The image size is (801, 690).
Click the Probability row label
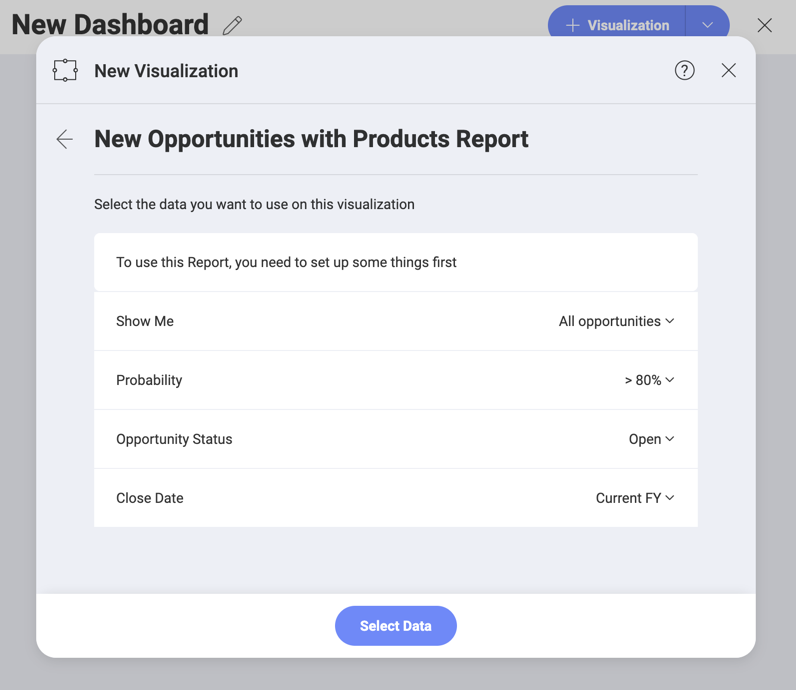149,380
